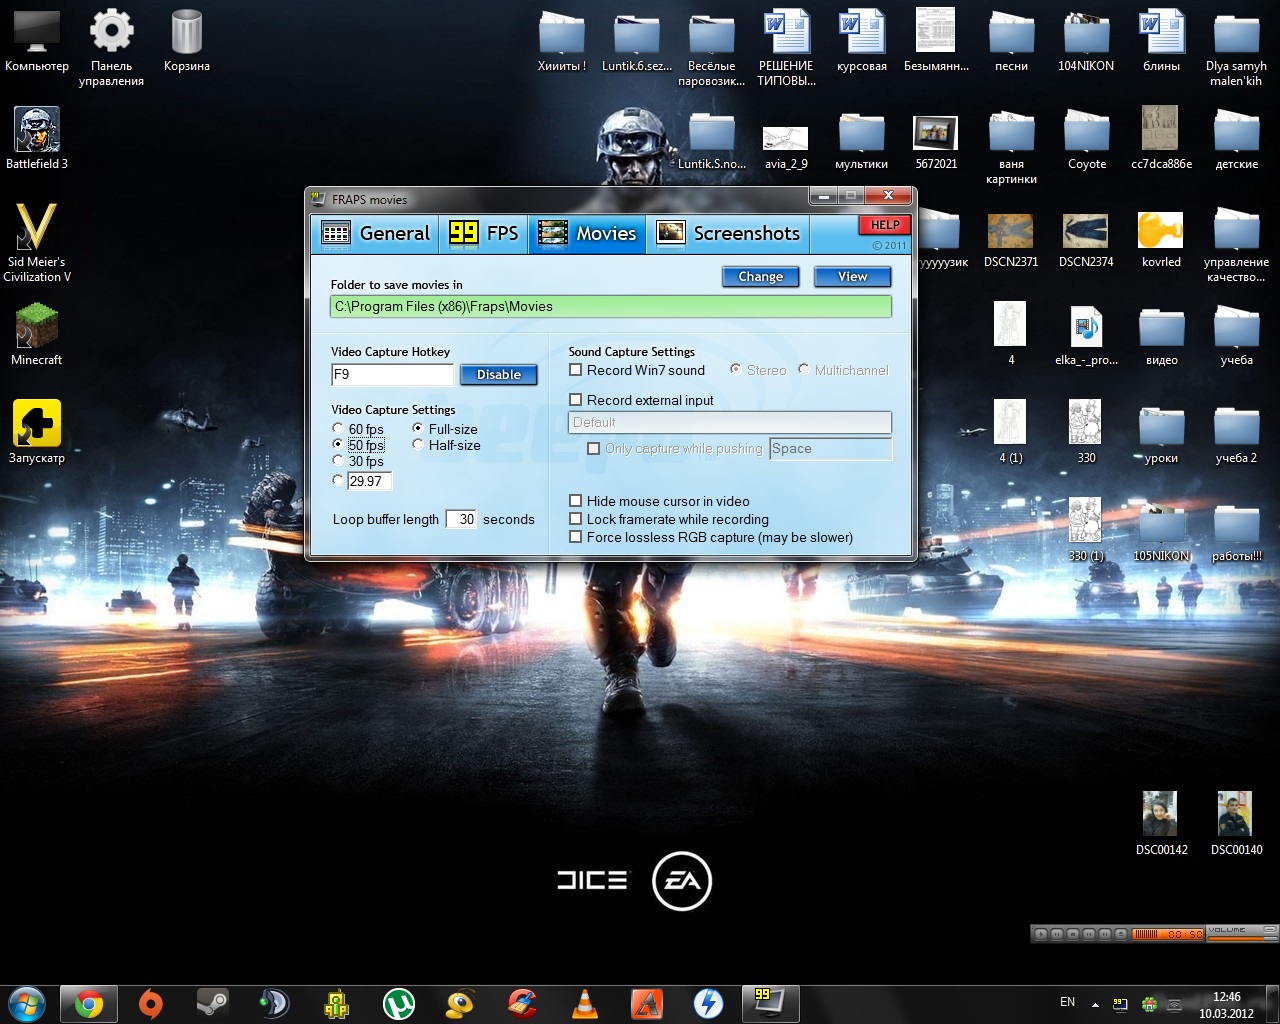Switch to the General tab
The width and height of the screenshot is (1280, 1024).
pyautogui.click(x=376, y=233)
